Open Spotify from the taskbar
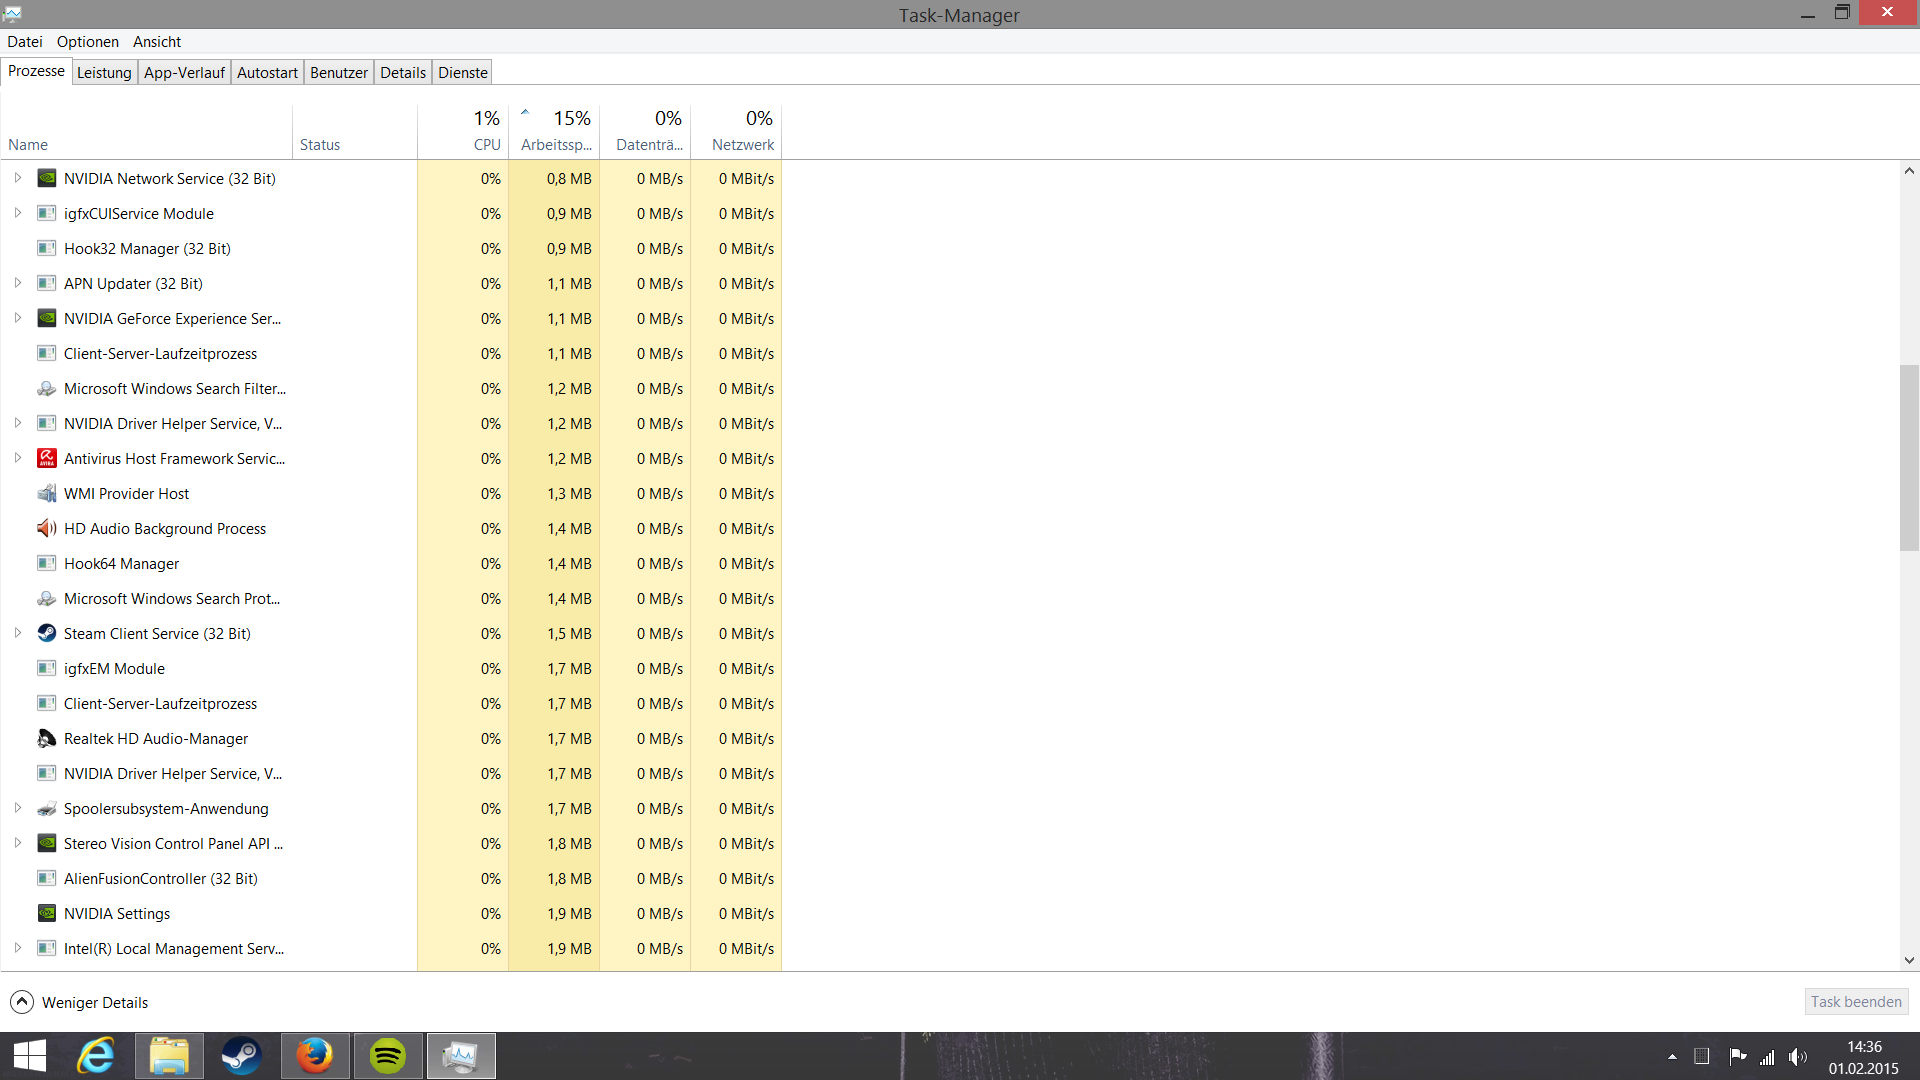The image size is (1920, 1080). point(388,1056)
